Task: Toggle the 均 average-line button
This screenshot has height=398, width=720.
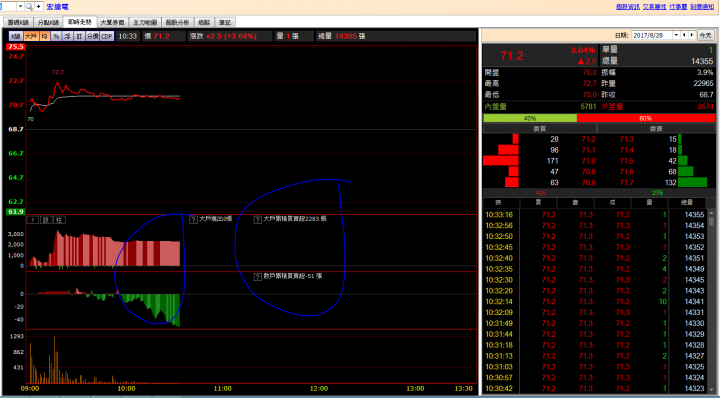Action: coord(45,36)
